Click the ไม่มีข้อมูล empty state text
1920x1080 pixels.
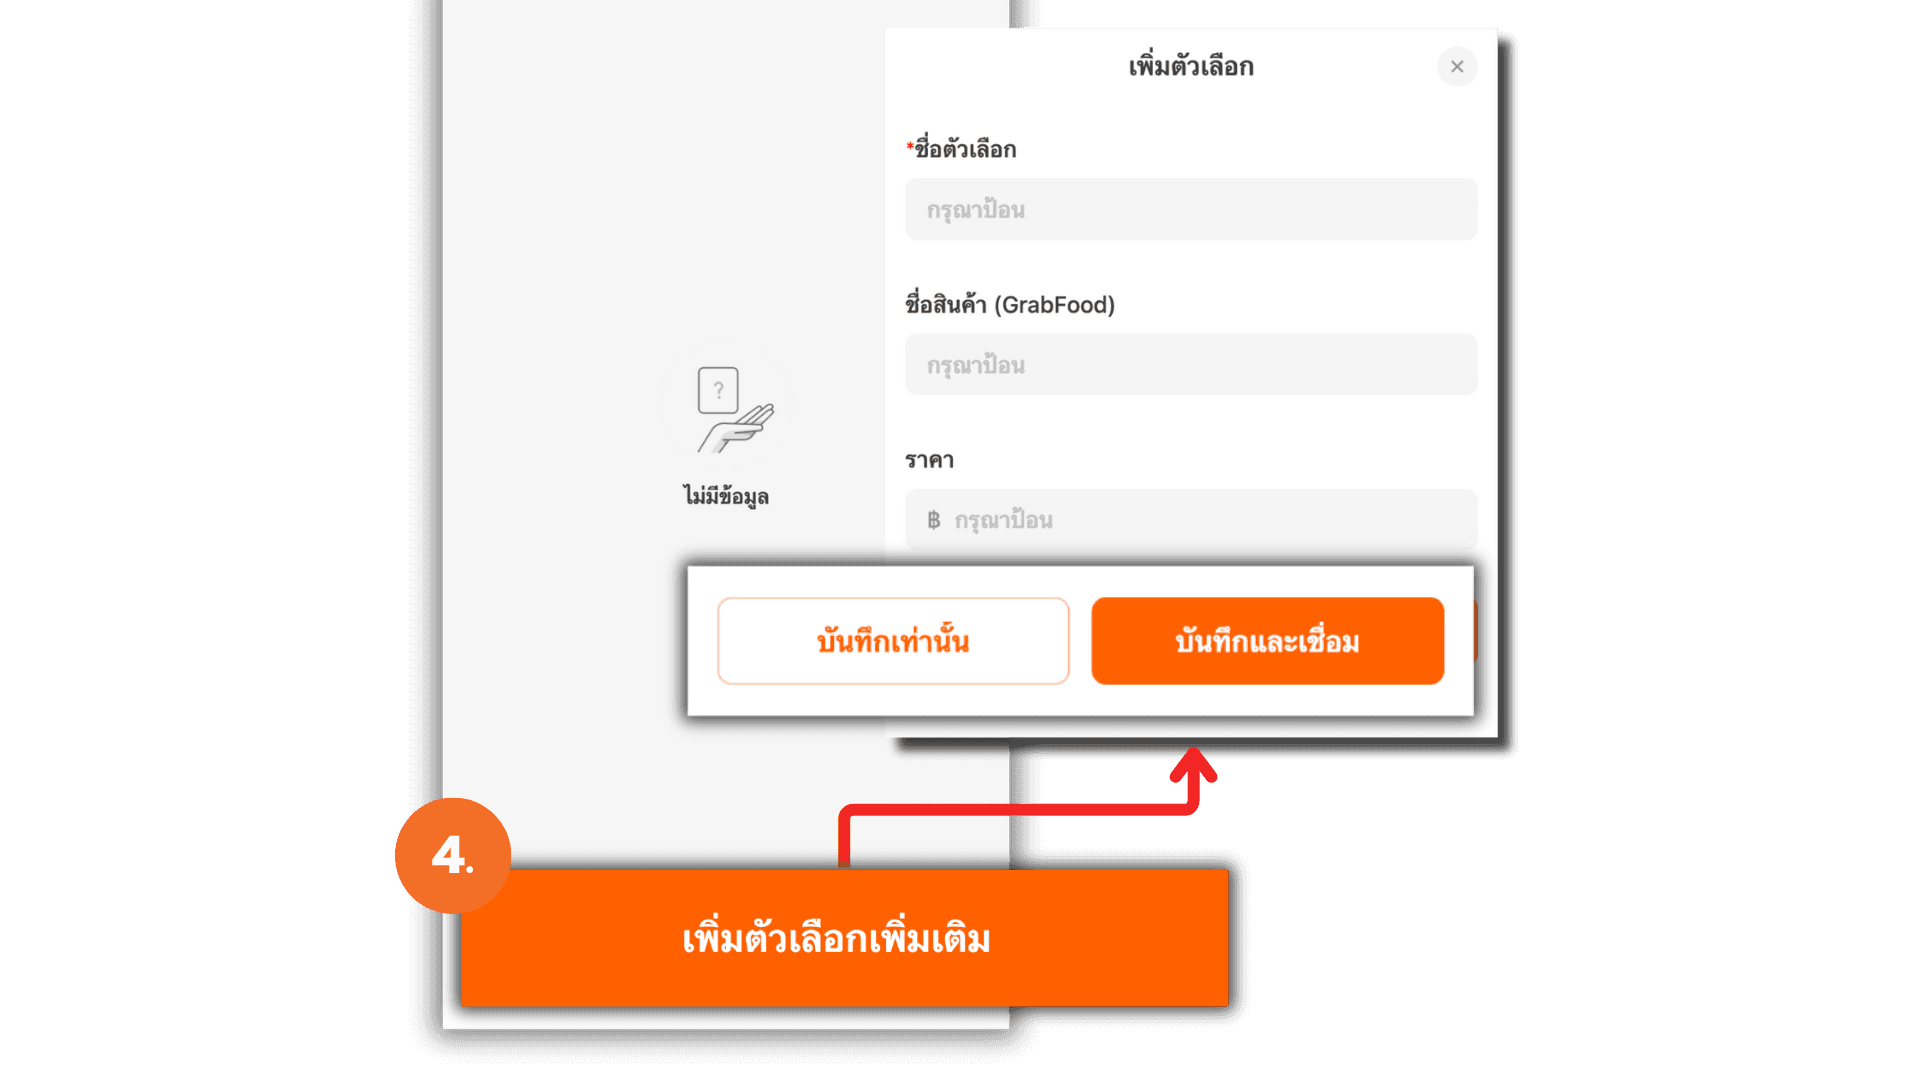[x=726, y=496]
